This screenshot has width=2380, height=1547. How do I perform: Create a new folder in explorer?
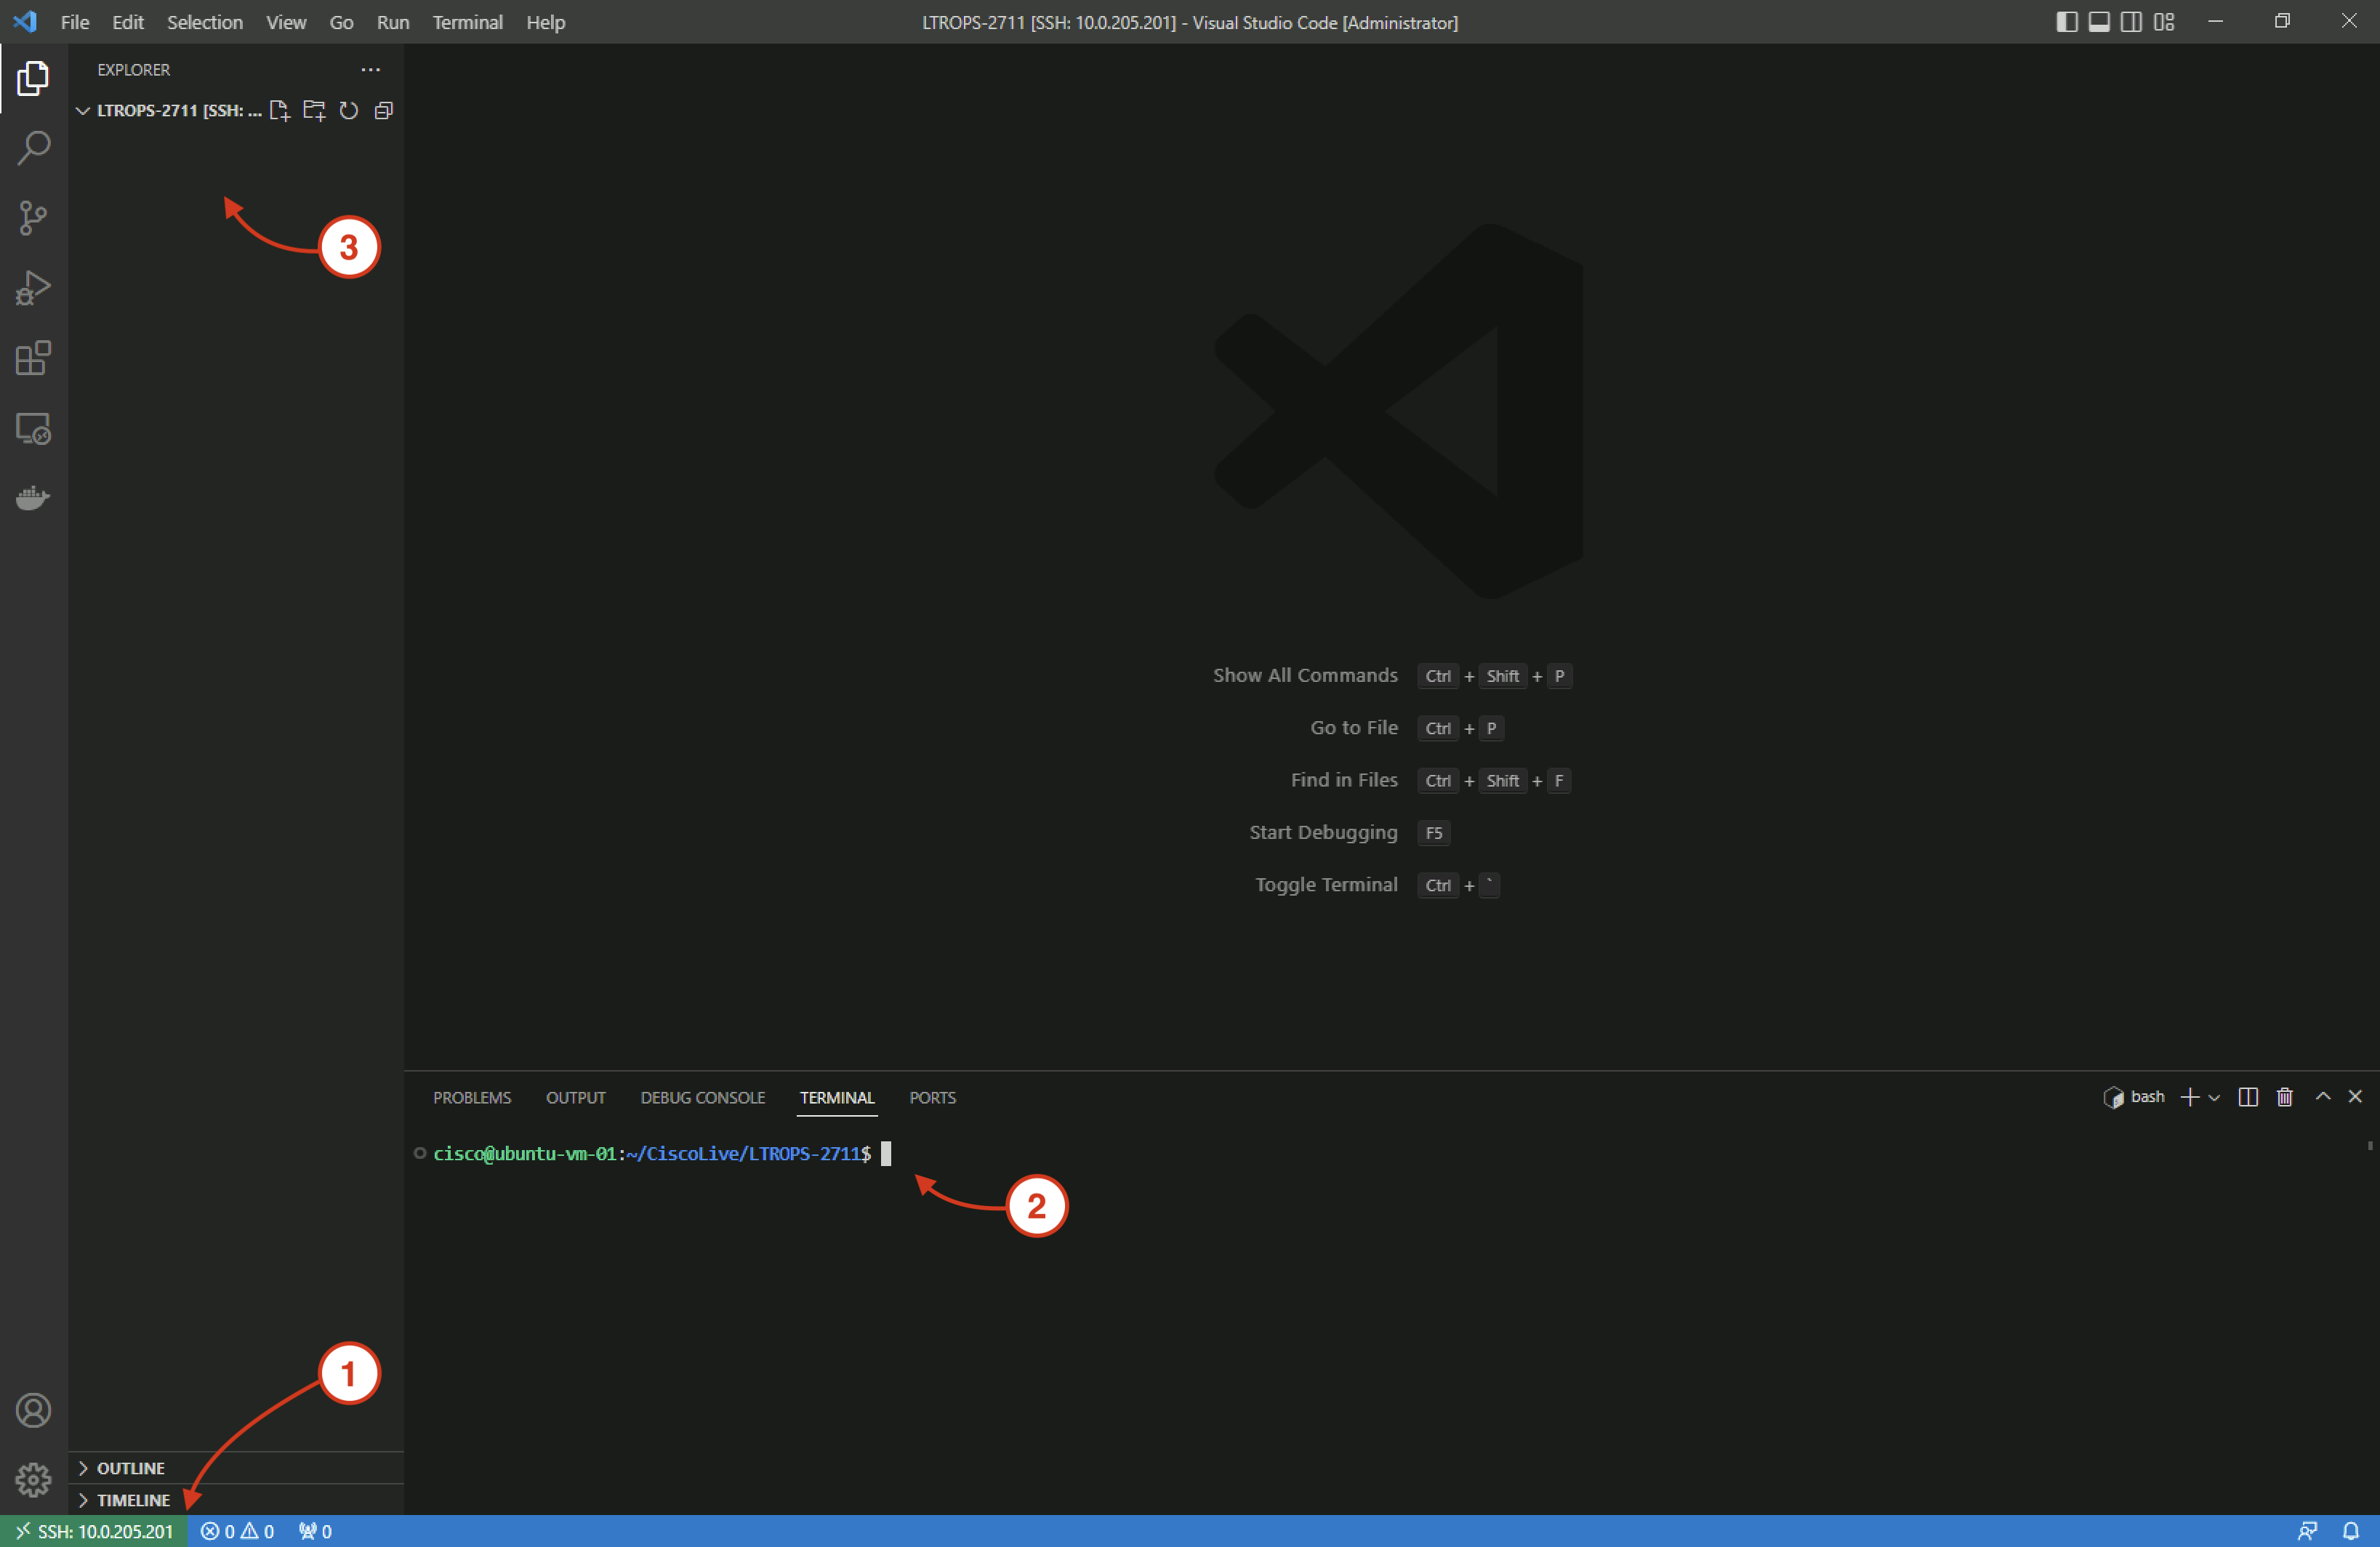coord(314,111)
